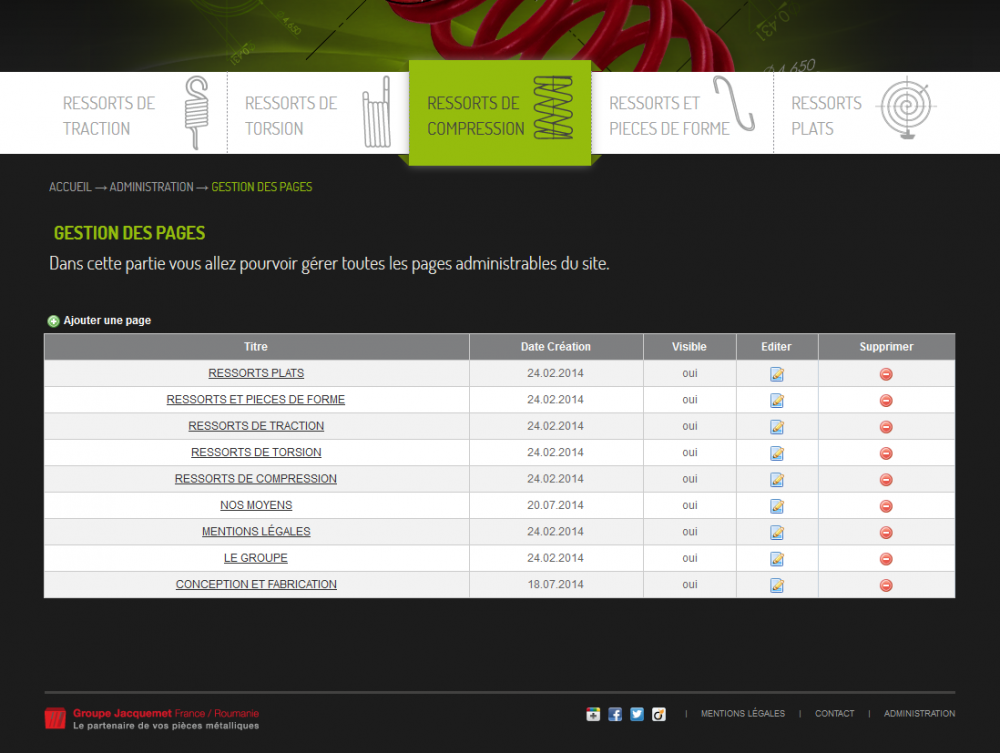The image size is (1000, 753).
Task: Open editor for NOS MOYENS page
Action: click(x=777, y=506)
